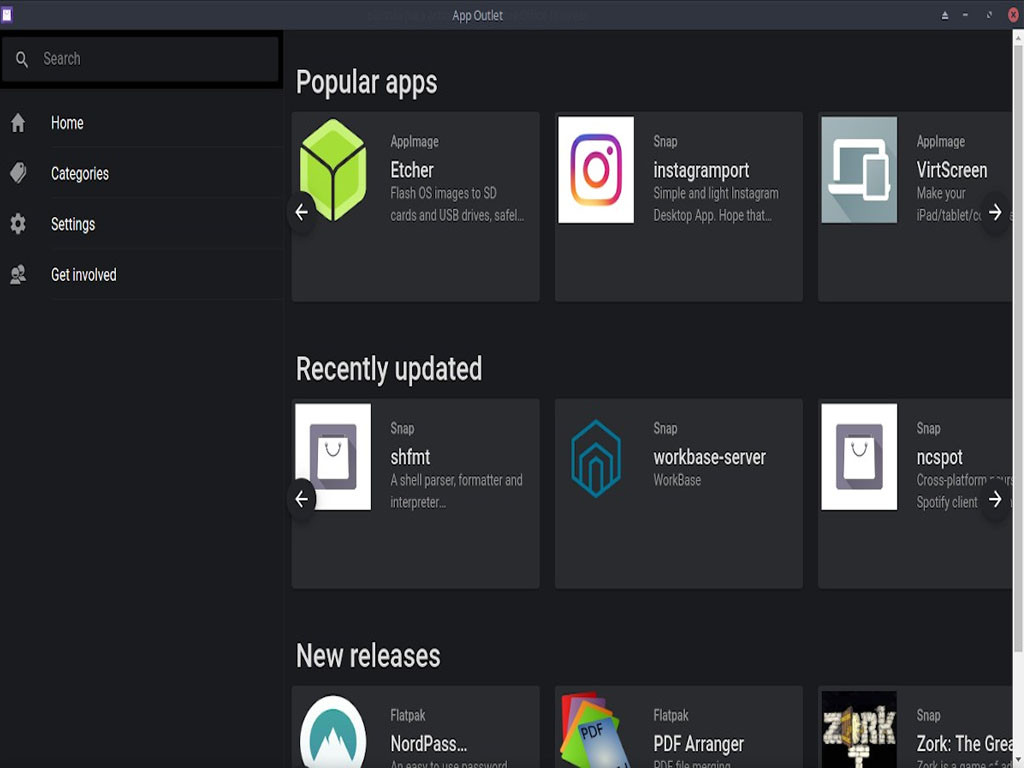Screen dimensions: 1024x768
Task: Click the workbase-server hexagon icon
Action: 596,456
